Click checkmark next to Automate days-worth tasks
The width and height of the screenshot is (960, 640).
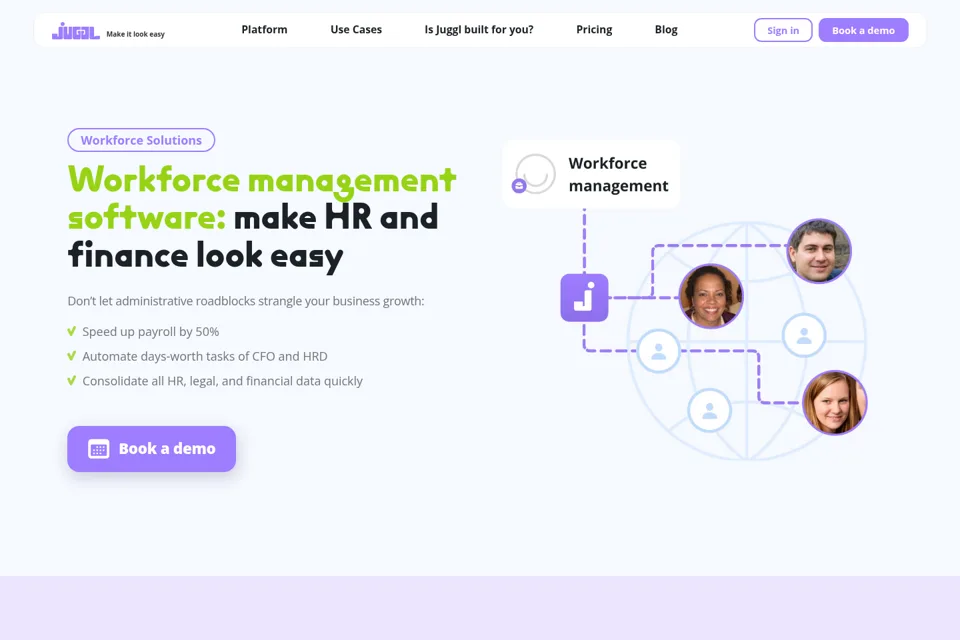72,356
